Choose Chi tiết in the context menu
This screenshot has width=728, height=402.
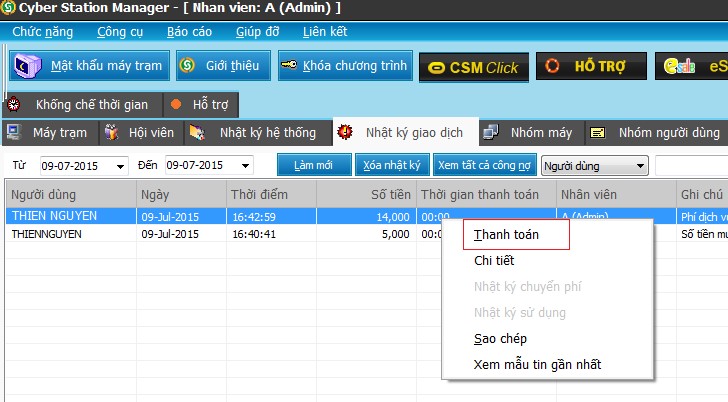tap(494, 261)
